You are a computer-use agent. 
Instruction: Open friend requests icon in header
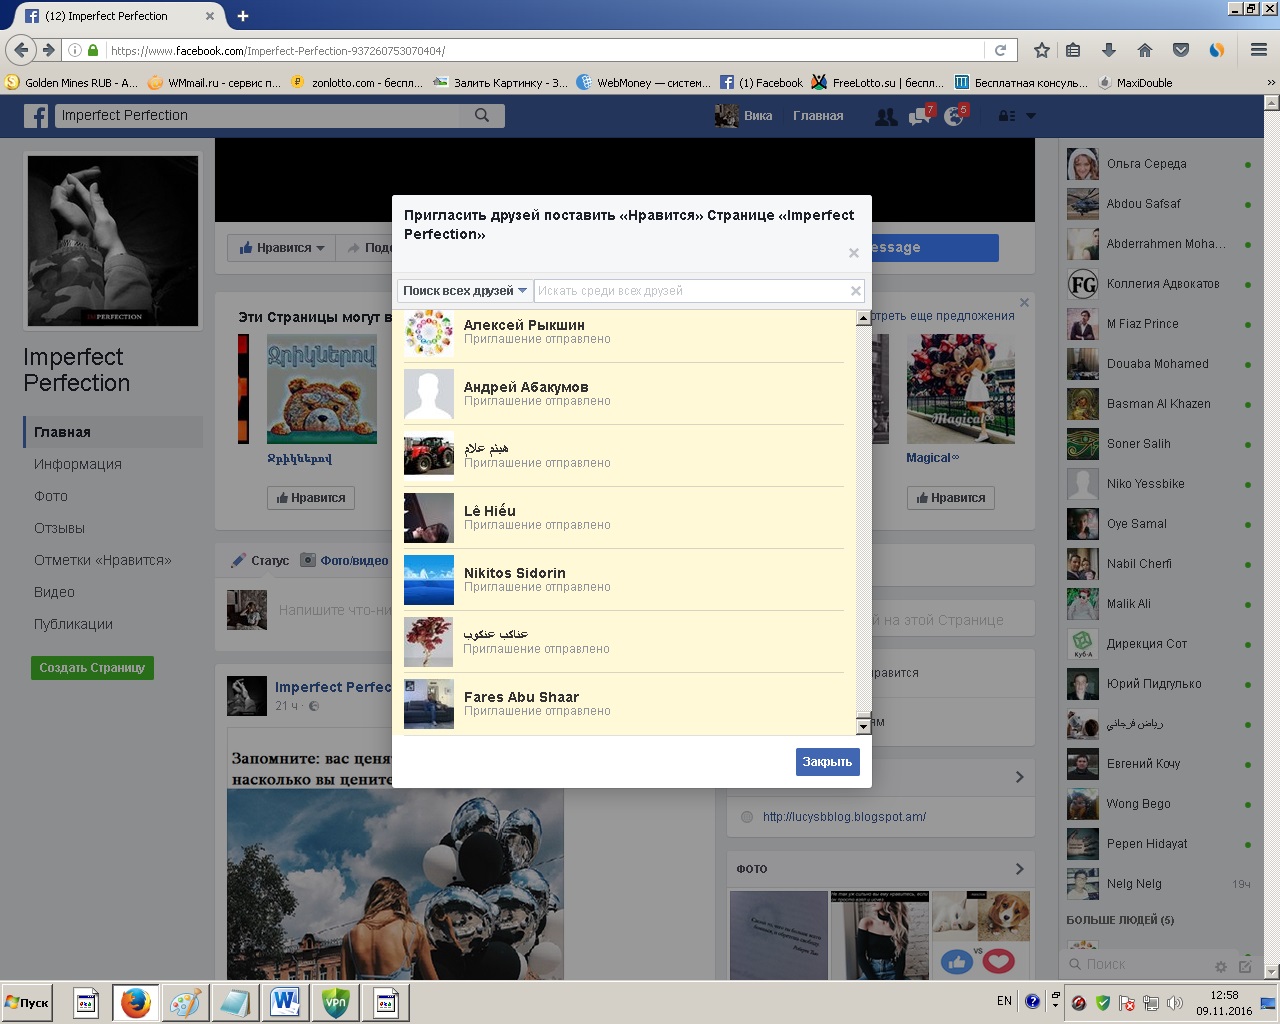(886, 116)
